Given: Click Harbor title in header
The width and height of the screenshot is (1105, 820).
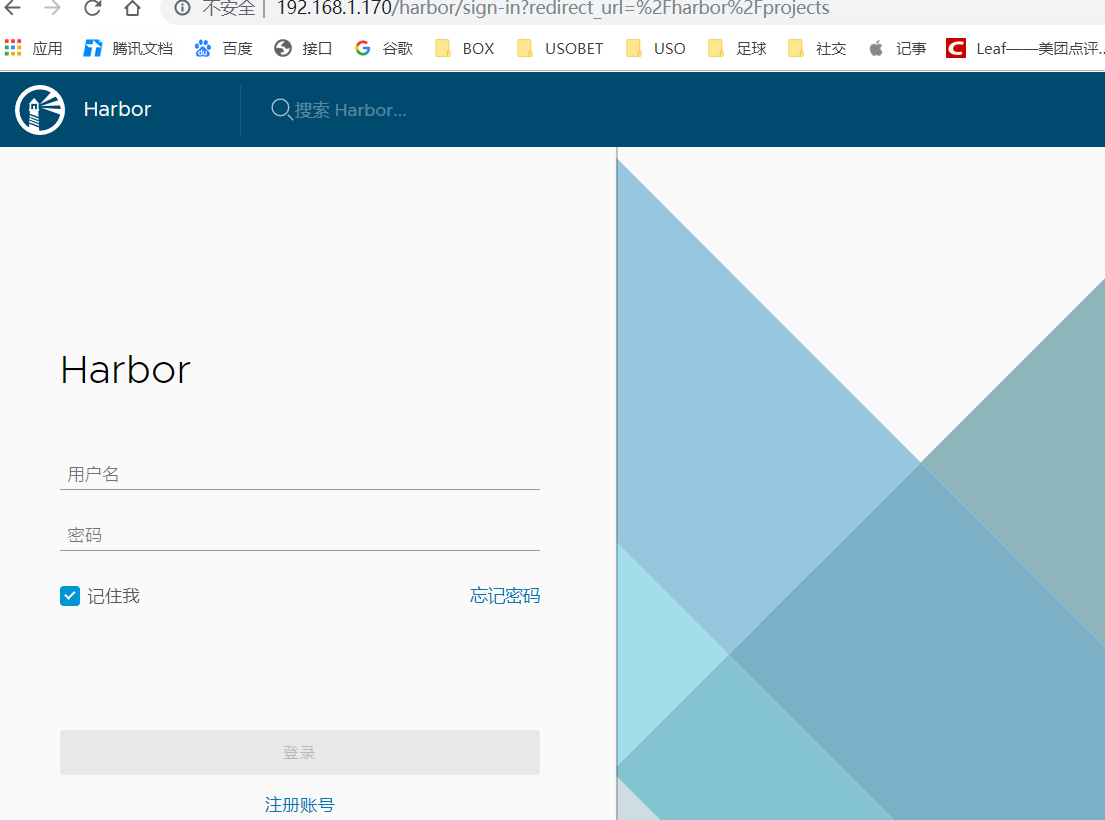Looking at the screenshot, I should click(117, 109).
